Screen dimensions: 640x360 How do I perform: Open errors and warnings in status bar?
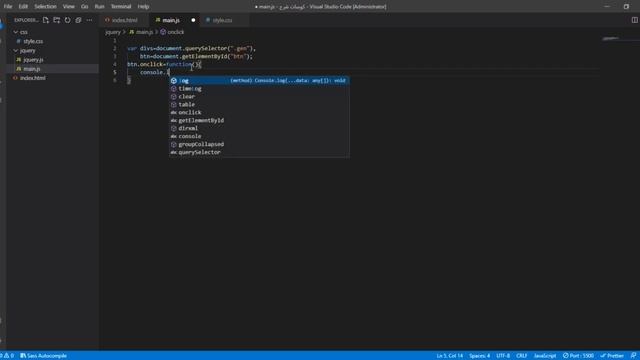point(7,356)
